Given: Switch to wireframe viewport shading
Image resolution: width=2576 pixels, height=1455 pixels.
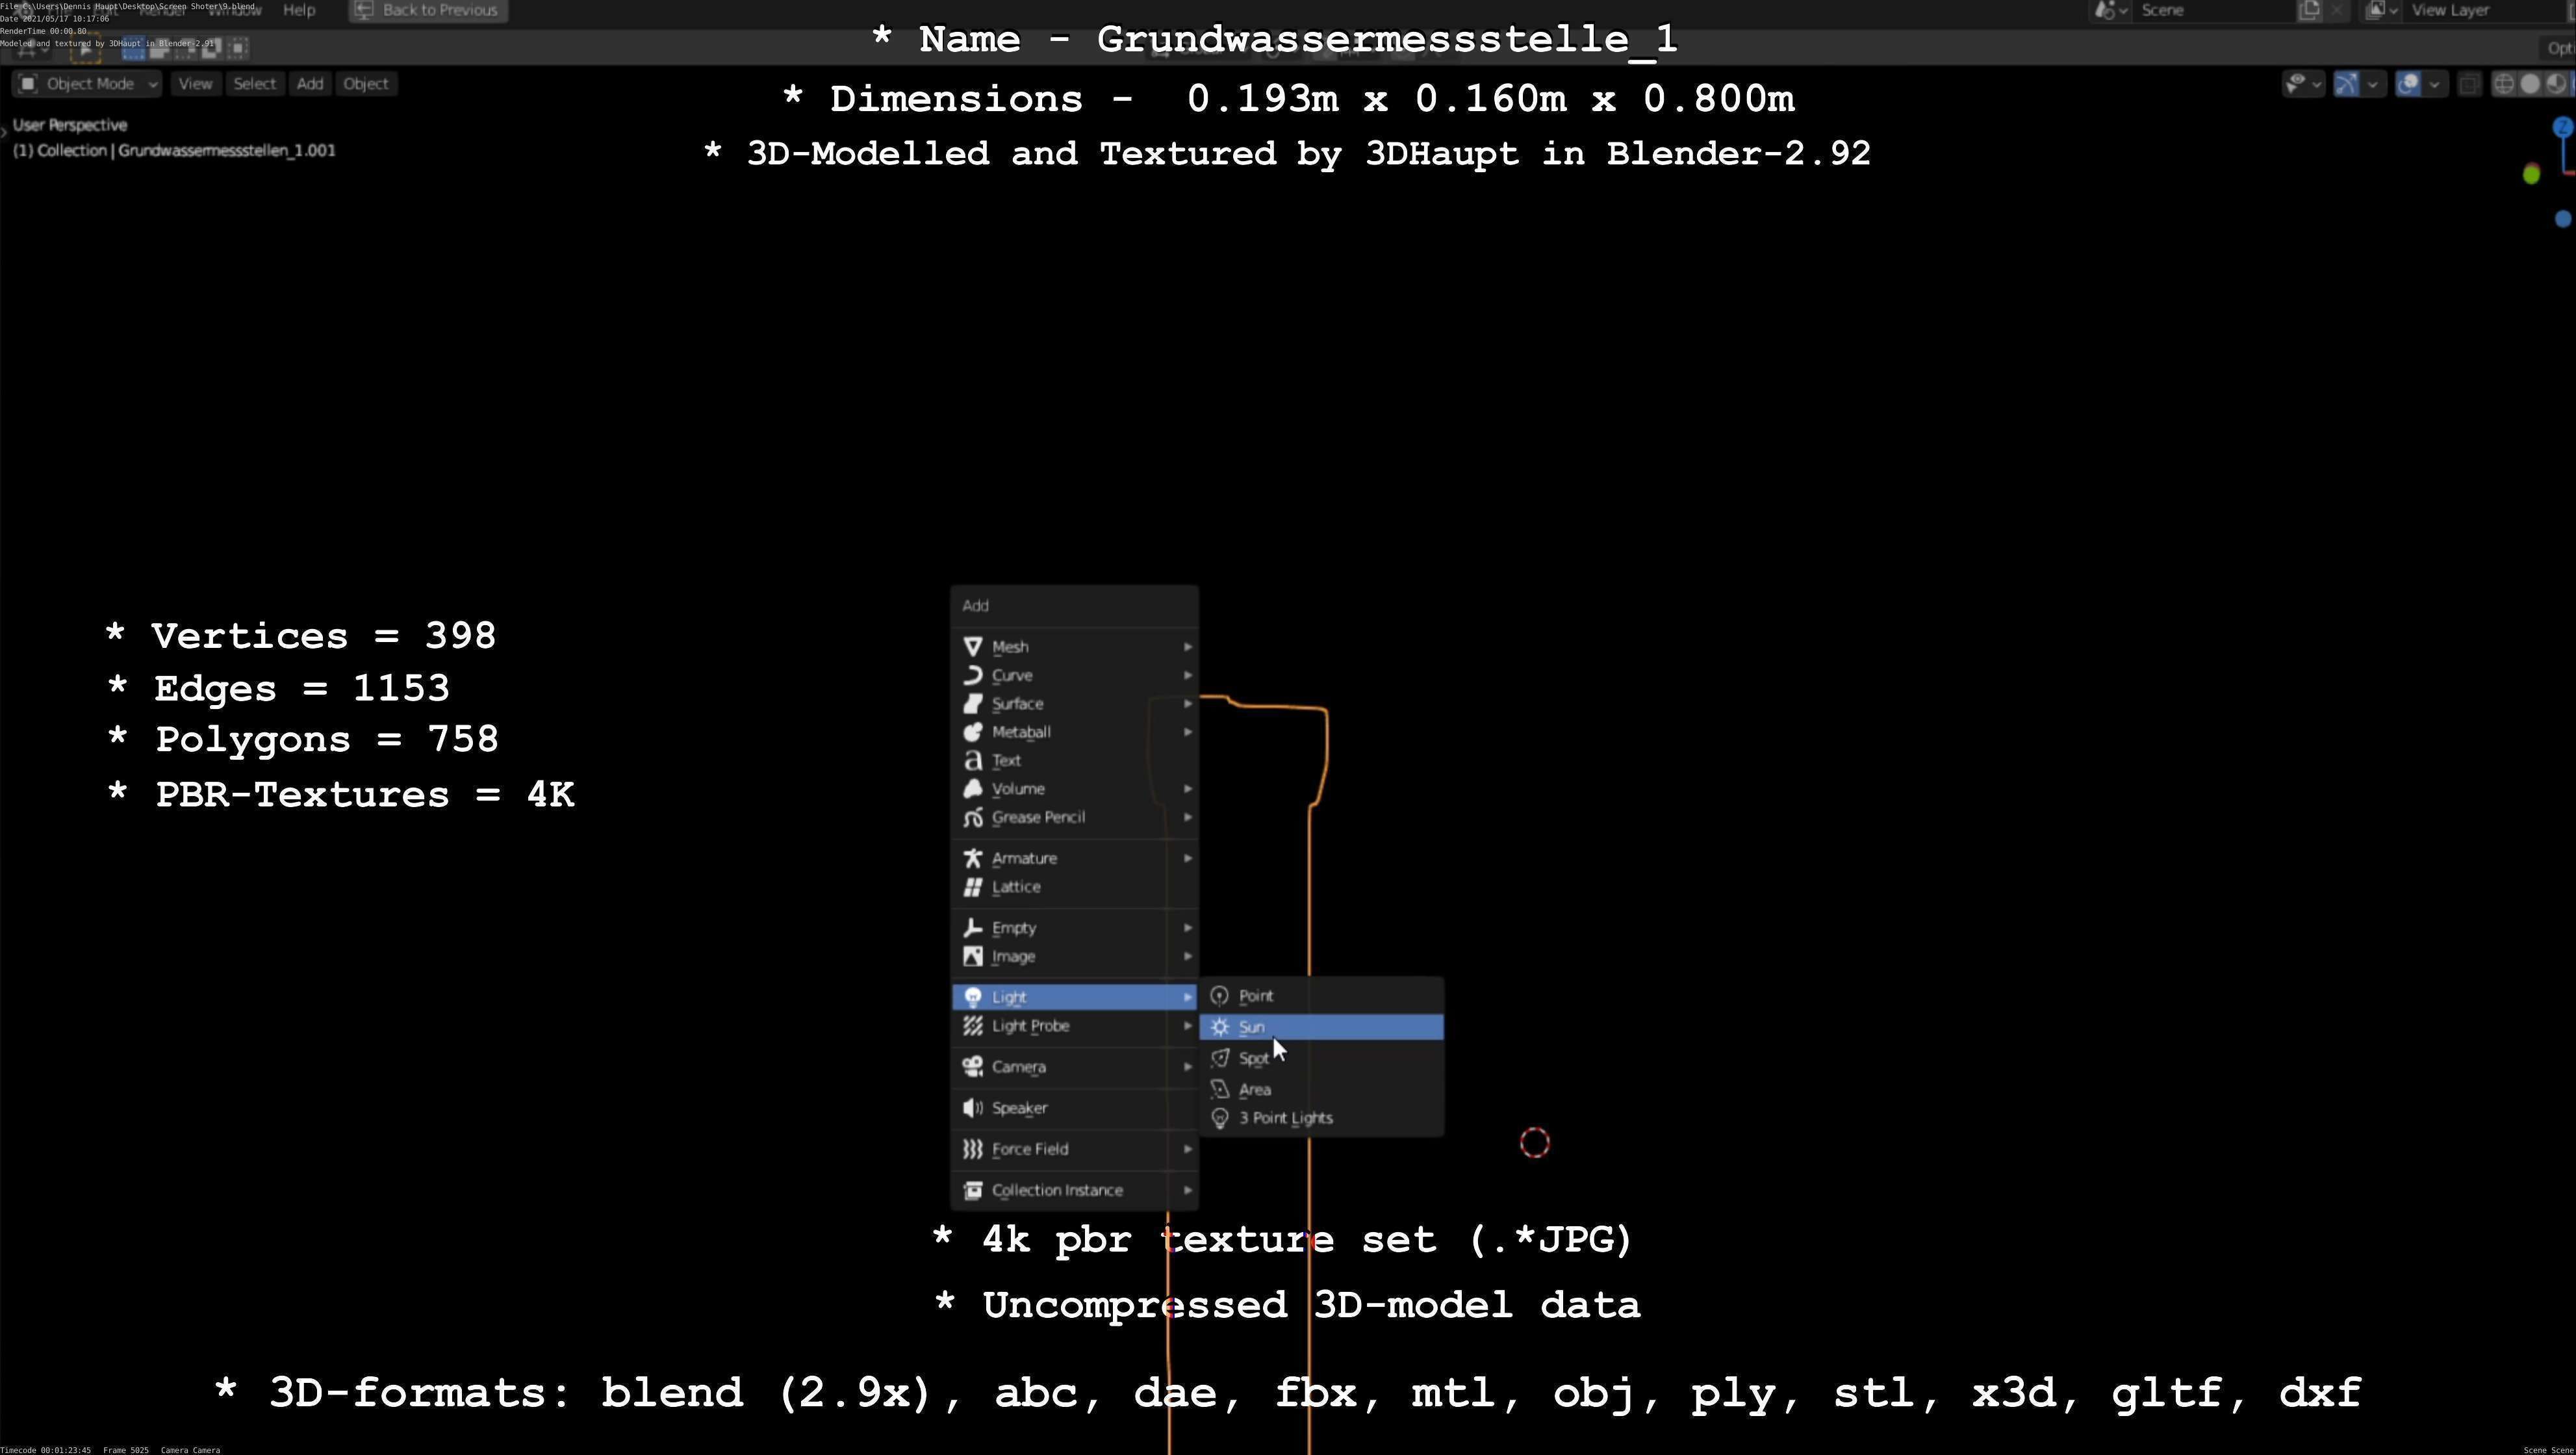Looking at the screenshot, I should click(2504, 84).
